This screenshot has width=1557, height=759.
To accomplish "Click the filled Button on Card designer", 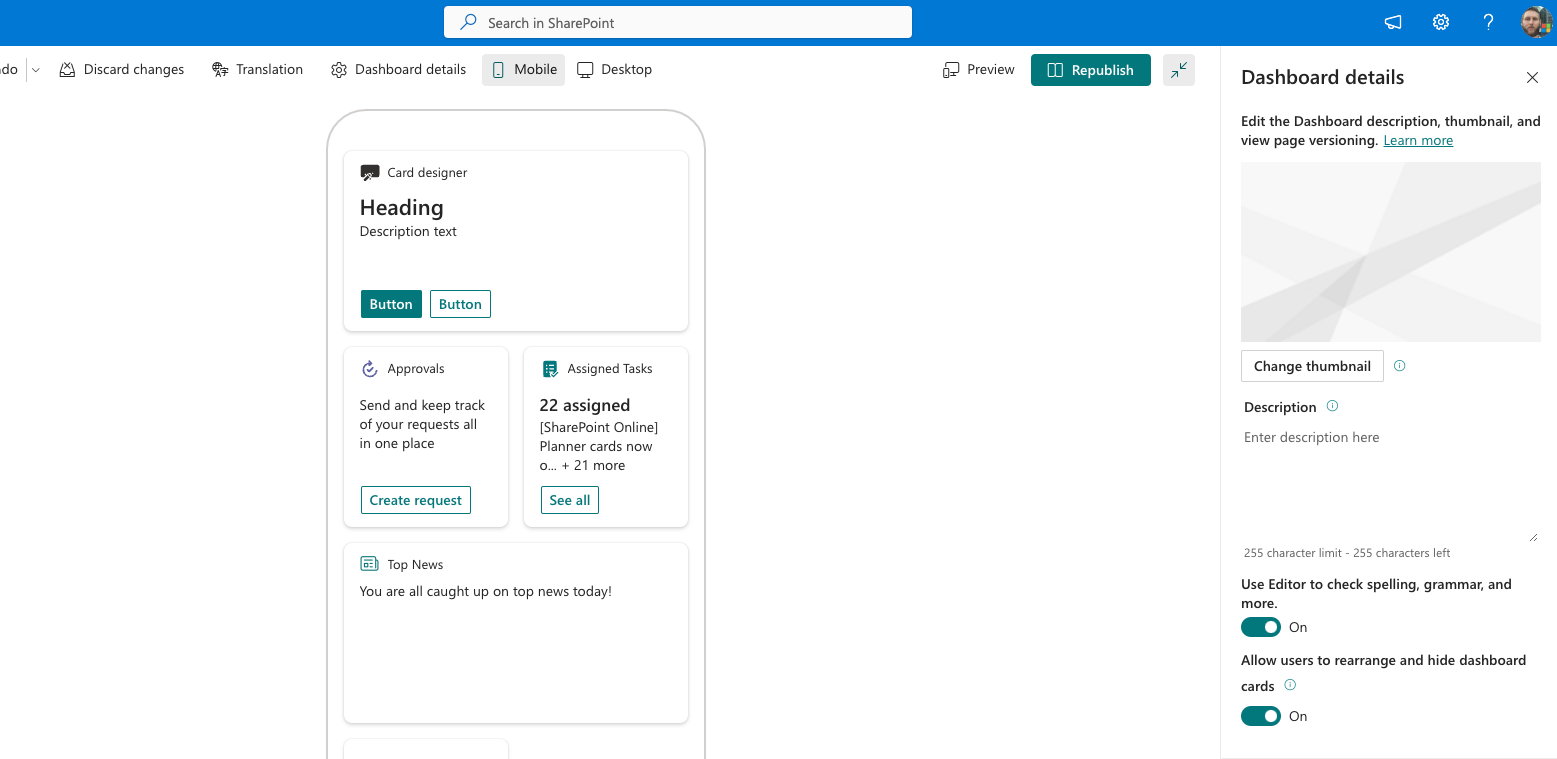I will point(391,304).
